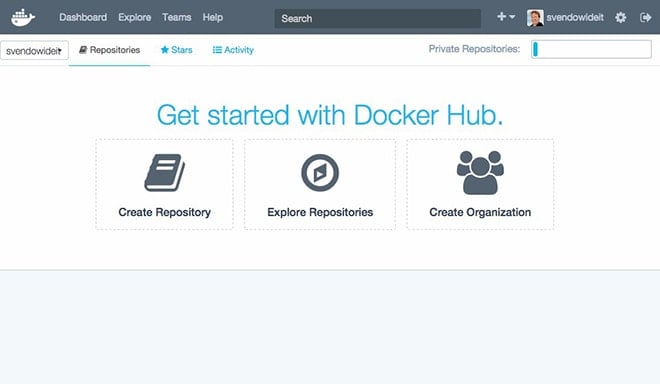The width and height of the screenshot is (660, 384).
Task: Click the svendowideit profile avatar
Action: [535, 18]
